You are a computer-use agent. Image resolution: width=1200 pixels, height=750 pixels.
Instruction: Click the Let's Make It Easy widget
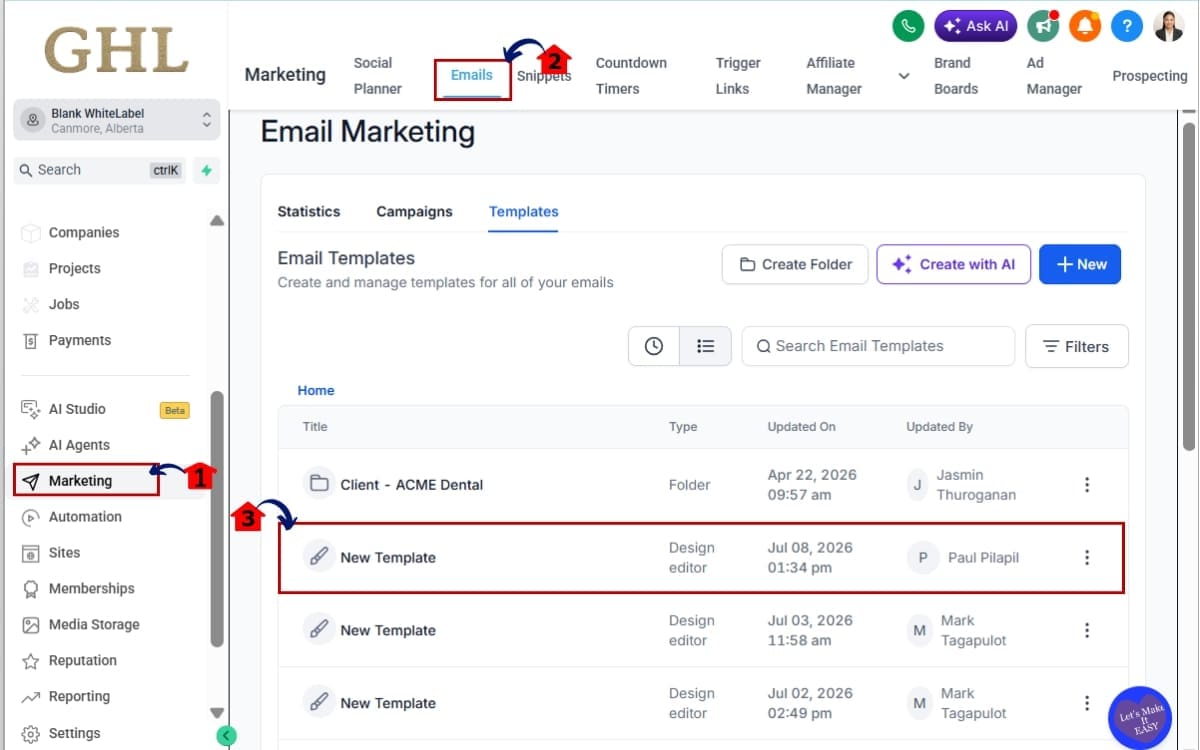pyautogui.click(x=1140, y=718)
